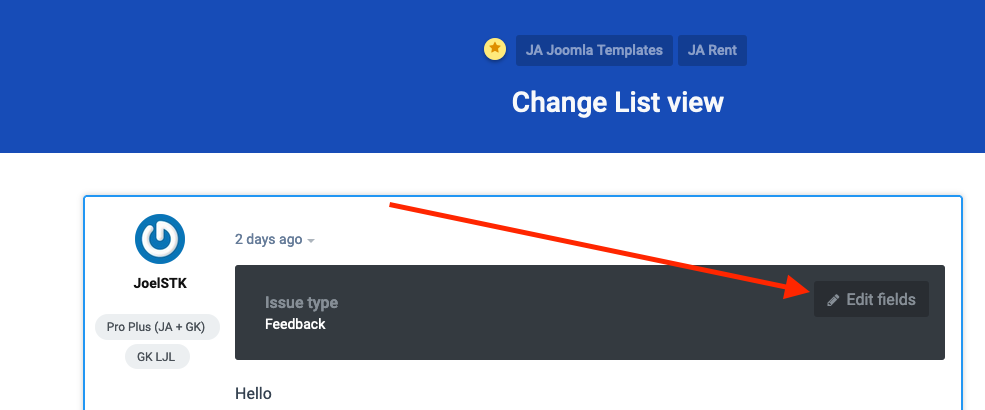Screen dimensions: 985x410
Task: Click the white page margin left of the post
Action: (40, 300)
